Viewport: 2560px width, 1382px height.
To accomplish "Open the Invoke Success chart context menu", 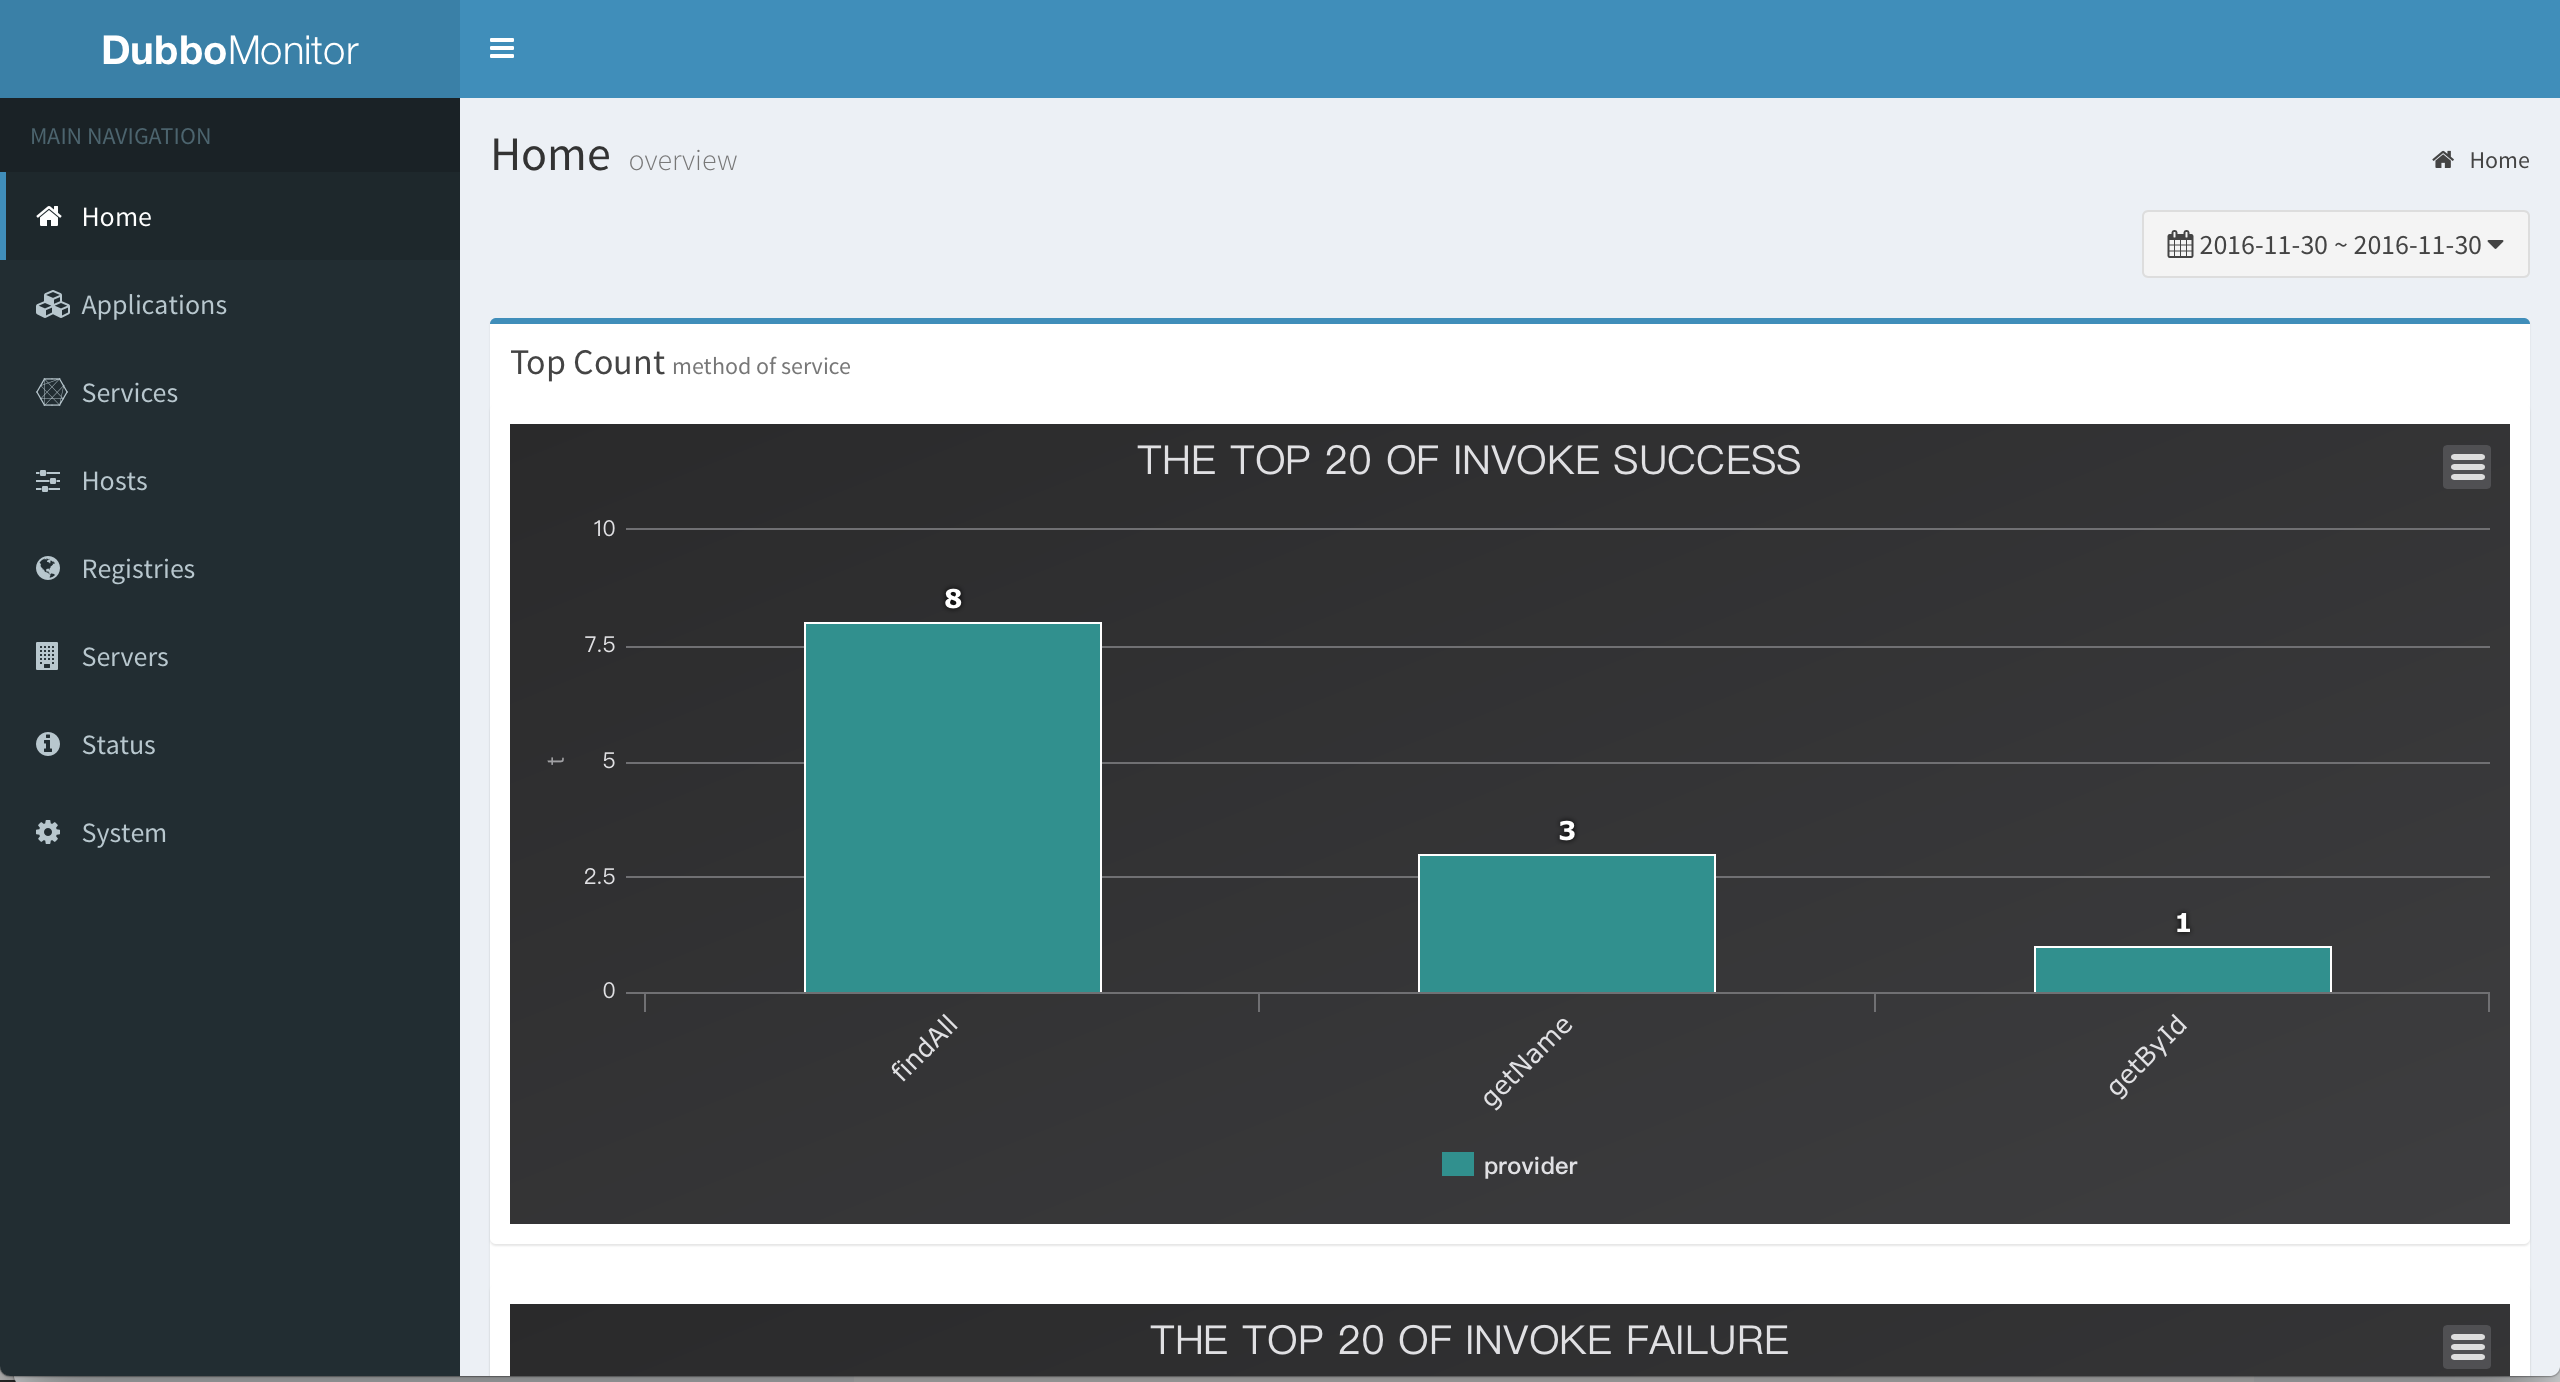I will [2467, 467].
